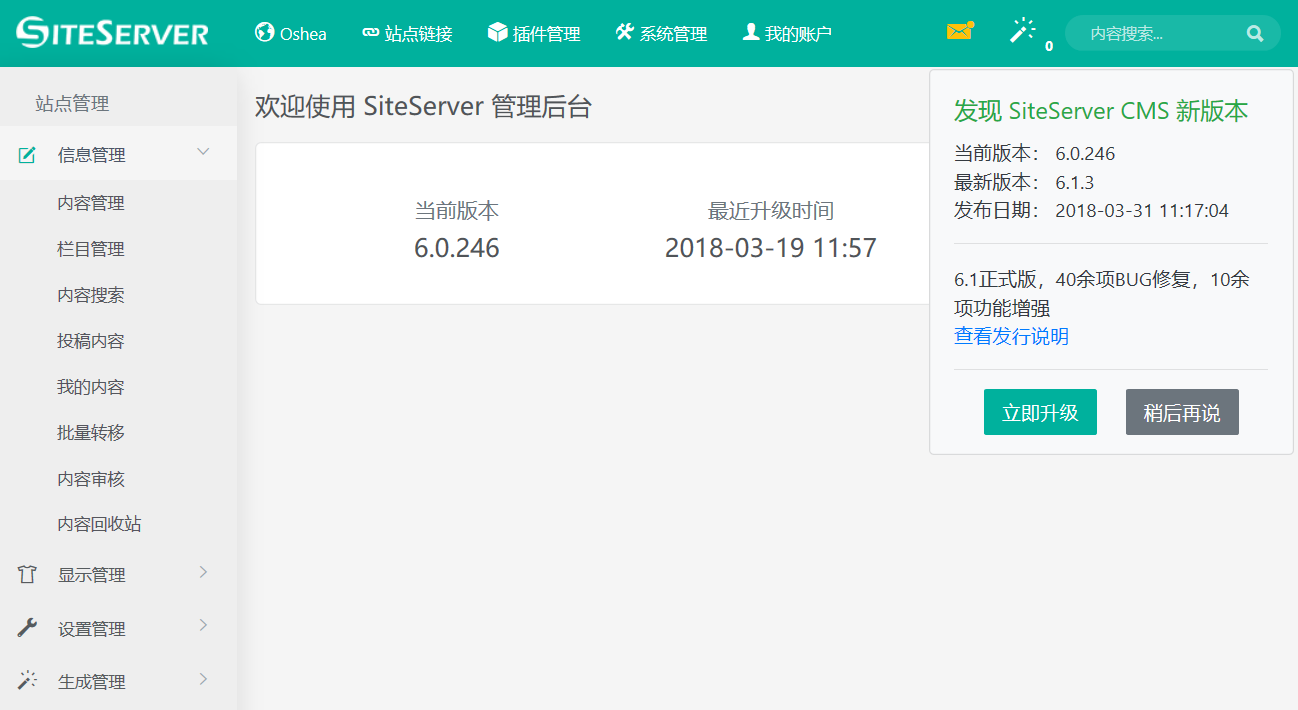Click the 当前版本 label in the dashboard card

coord(457,211)
